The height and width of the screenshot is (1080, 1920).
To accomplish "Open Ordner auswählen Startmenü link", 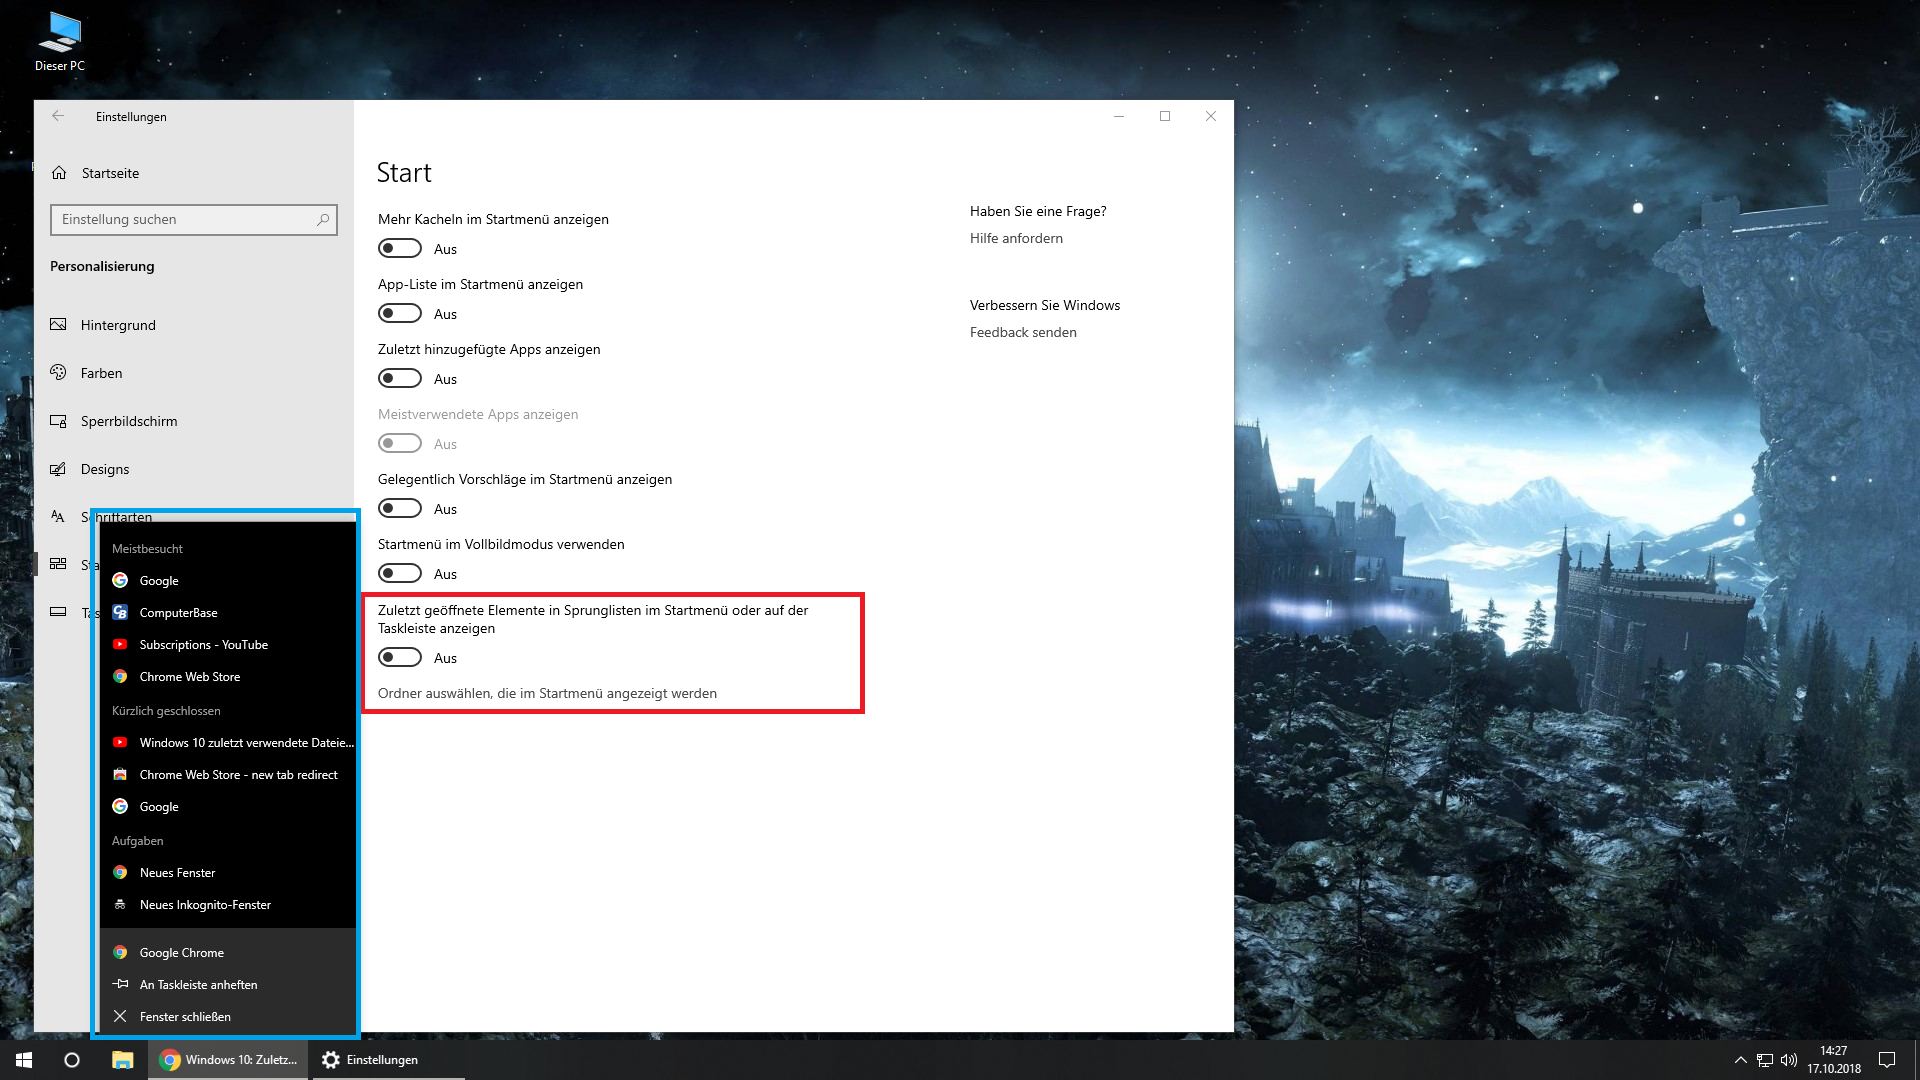I will click(547, 693).
